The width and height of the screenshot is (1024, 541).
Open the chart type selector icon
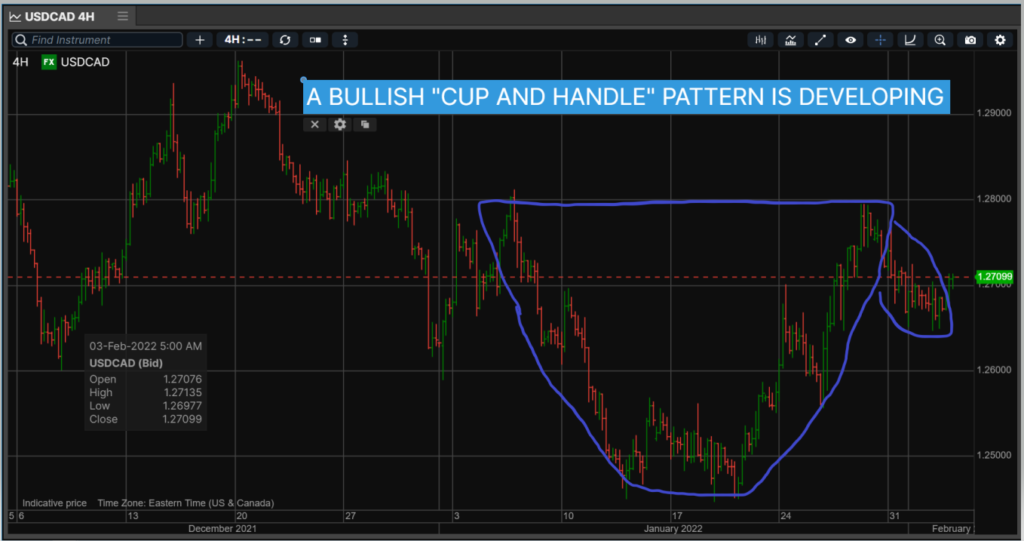point(761,40)
